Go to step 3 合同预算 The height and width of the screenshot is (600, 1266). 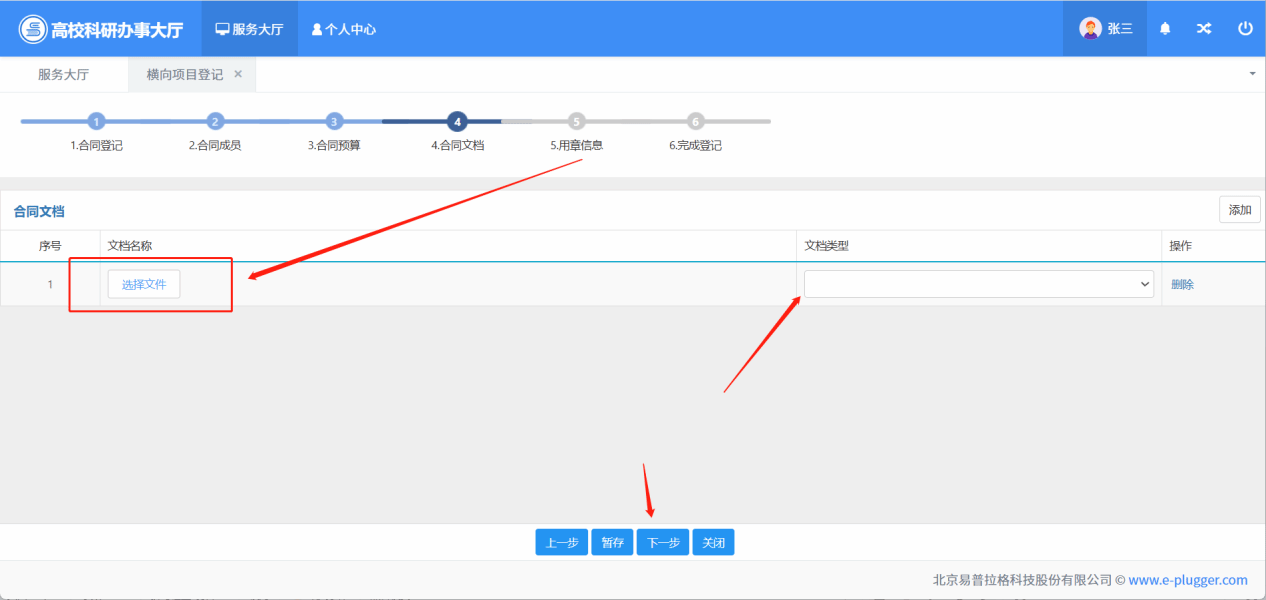pos(335,122)
